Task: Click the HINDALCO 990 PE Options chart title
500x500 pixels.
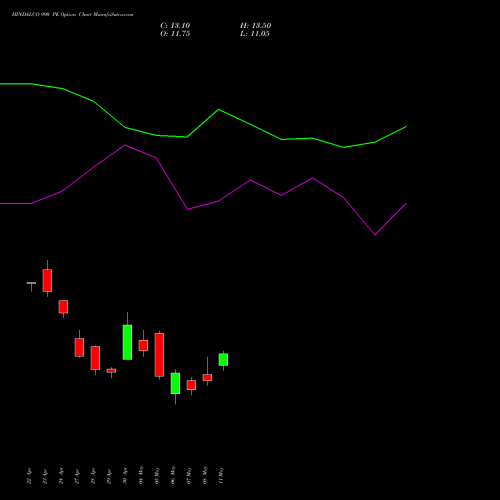Action: pos(72,15)
